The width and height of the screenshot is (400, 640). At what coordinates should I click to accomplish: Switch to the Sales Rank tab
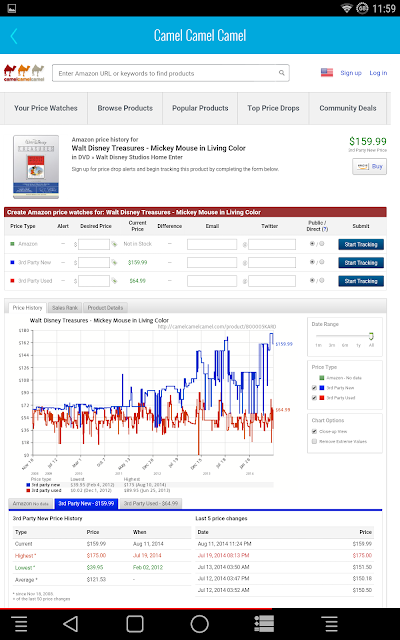[x=65, y=308]
